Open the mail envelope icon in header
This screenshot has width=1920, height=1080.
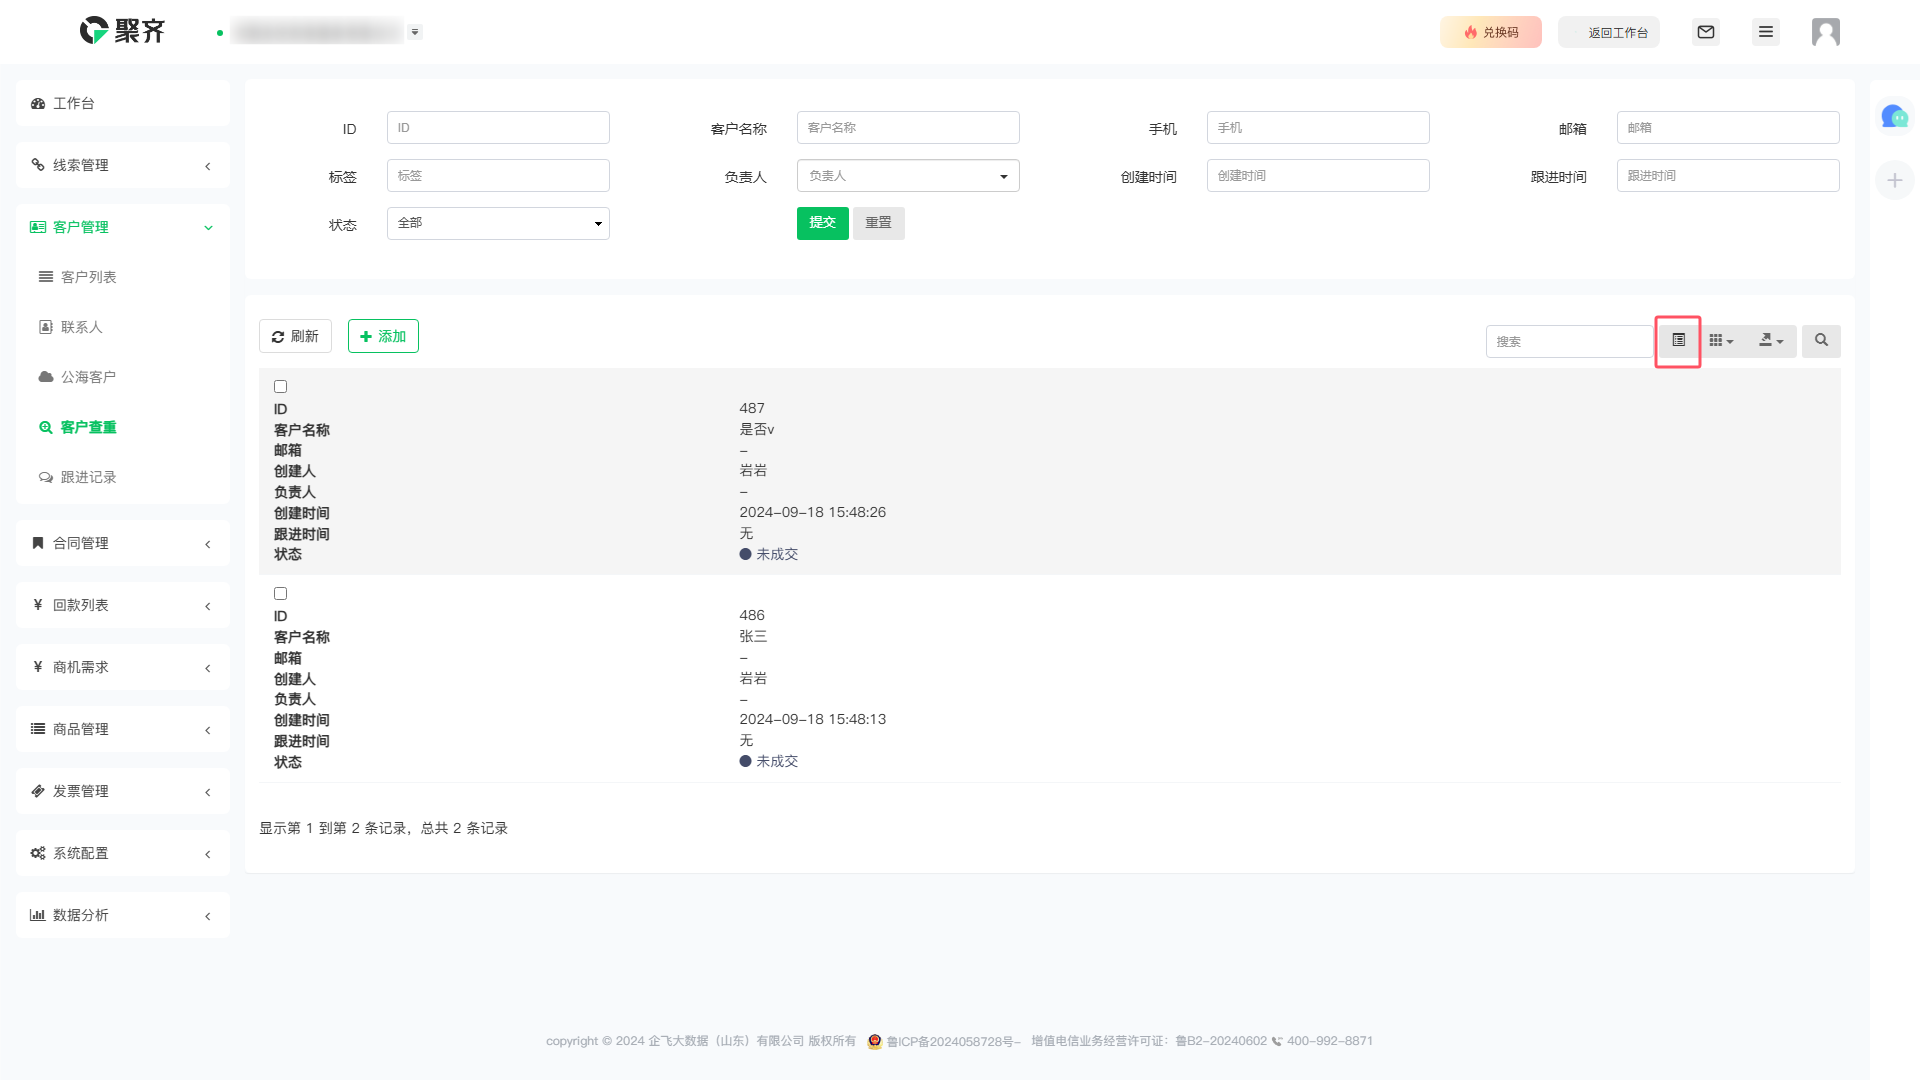point(1706,32)
